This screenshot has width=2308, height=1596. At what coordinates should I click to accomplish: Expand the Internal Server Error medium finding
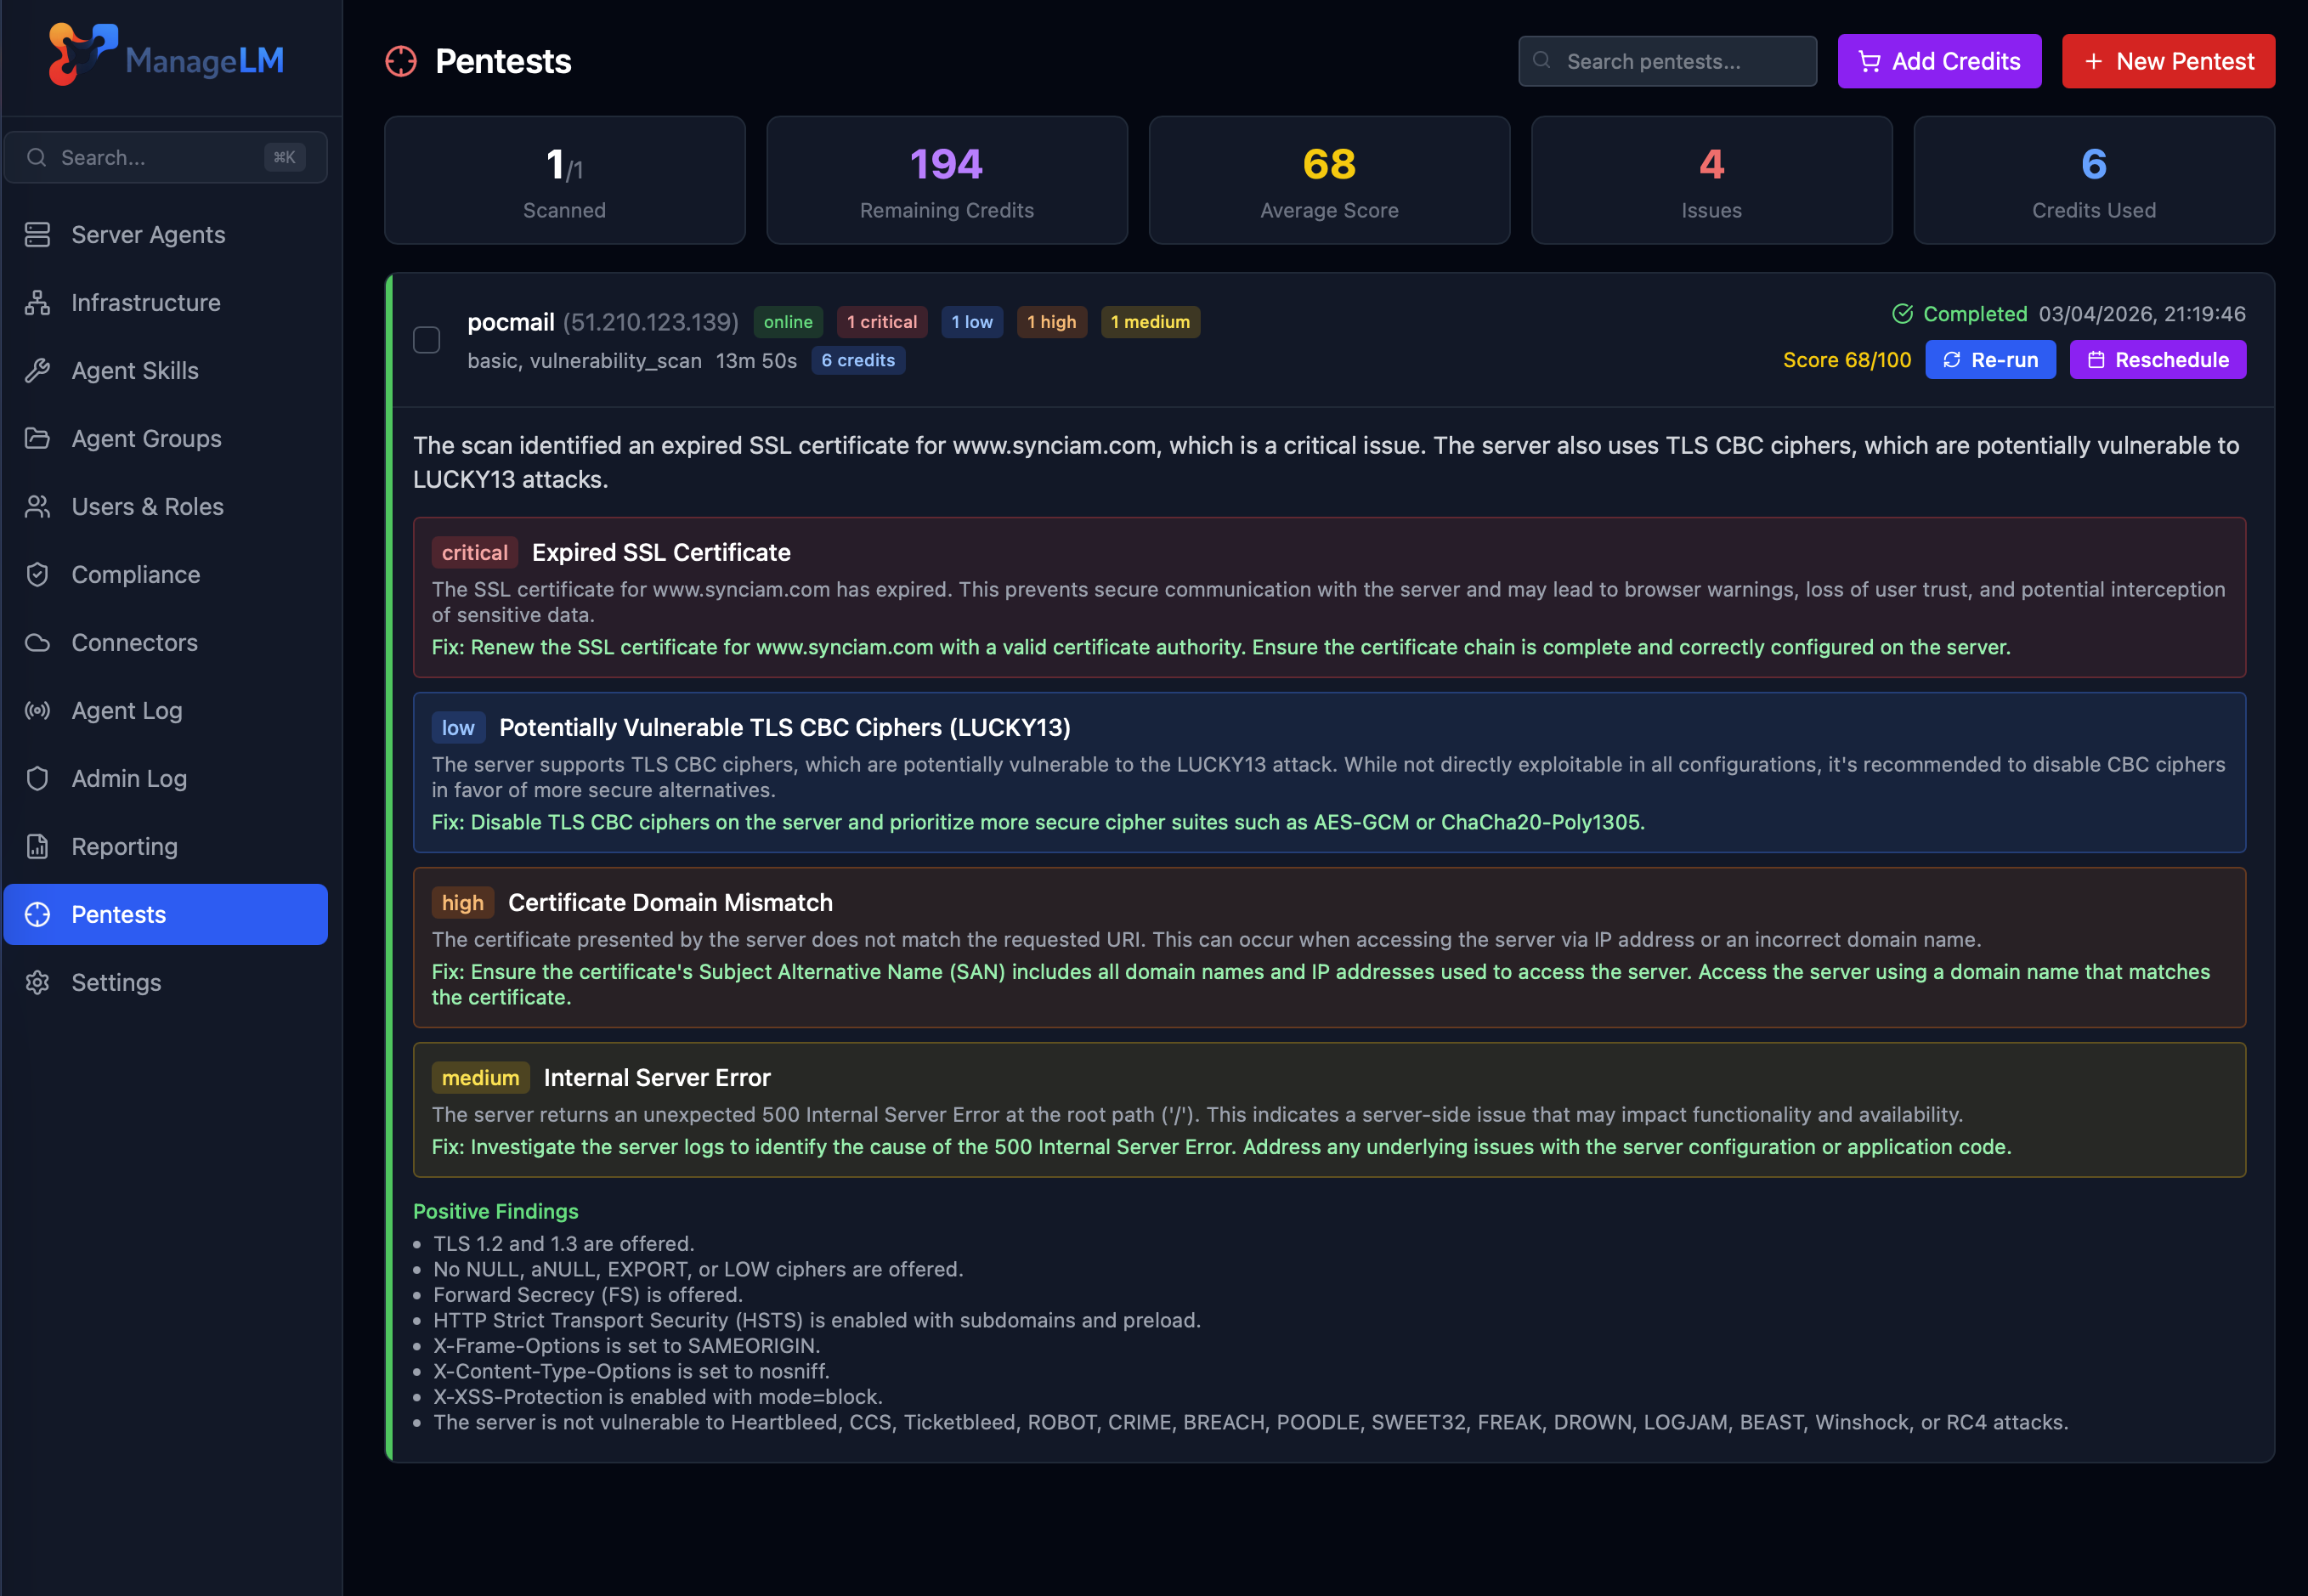(x=656, y=1077)
